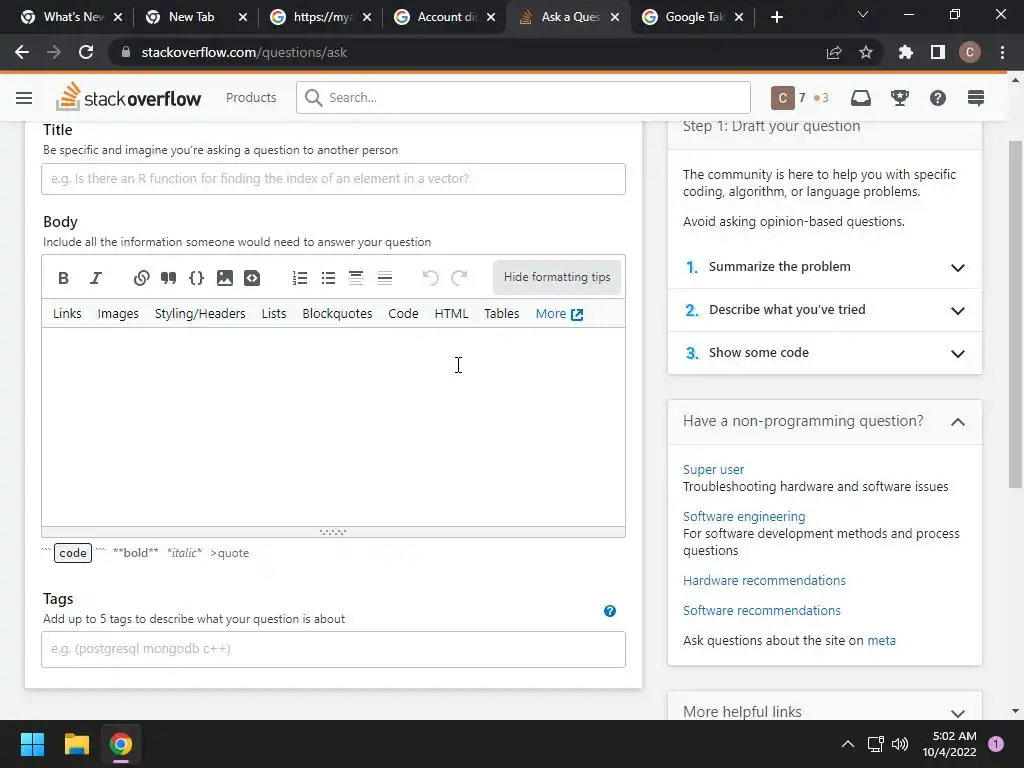Expand 'Summarize the problem' step
1024x768 pixels.
tap(825, 267)
